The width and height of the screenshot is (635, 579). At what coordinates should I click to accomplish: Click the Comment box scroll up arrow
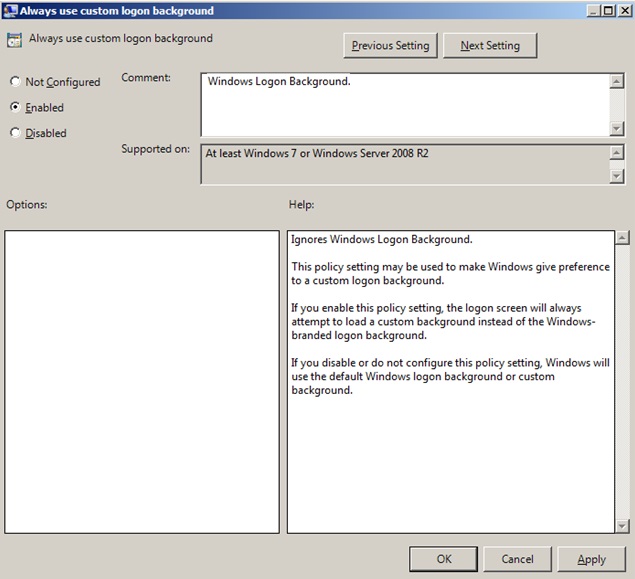[x=616, y=81]
